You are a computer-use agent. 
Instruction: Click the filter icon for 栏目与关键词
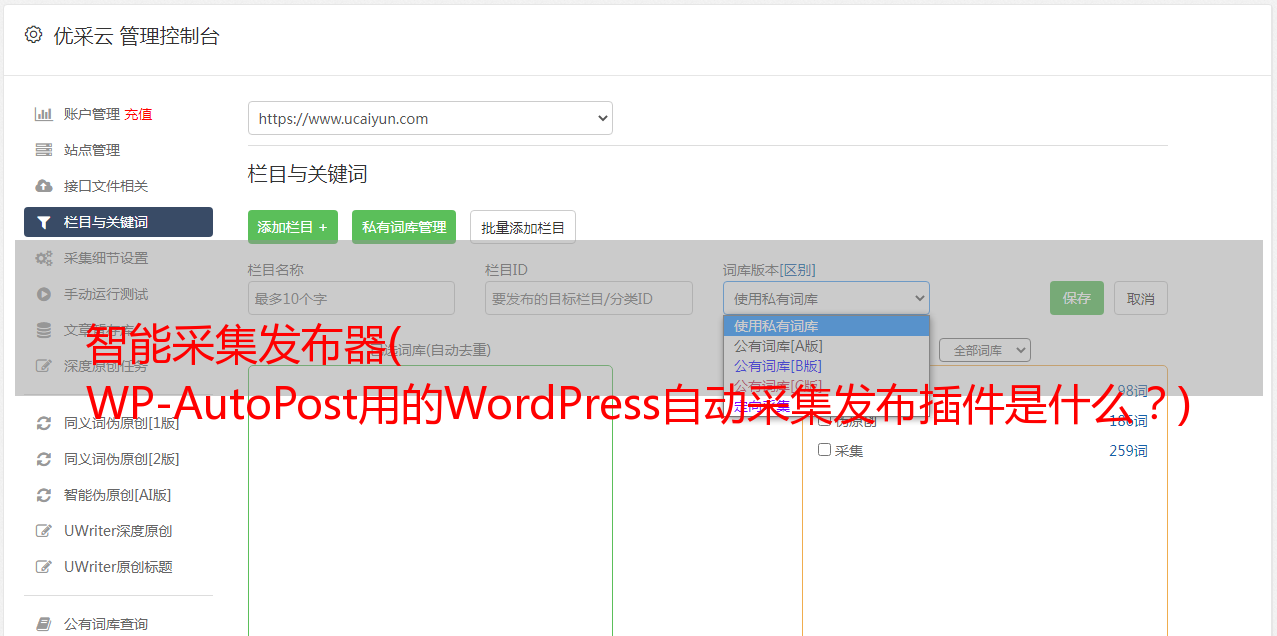pos(44,222)
